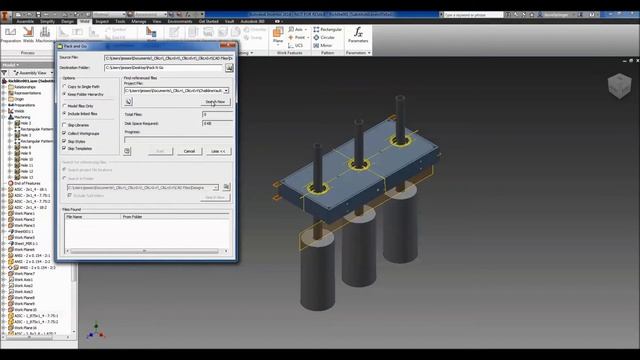The image size is (640, 360).
Task: Enable the Skip Libraries checkbox
Action: coord(64,125)
